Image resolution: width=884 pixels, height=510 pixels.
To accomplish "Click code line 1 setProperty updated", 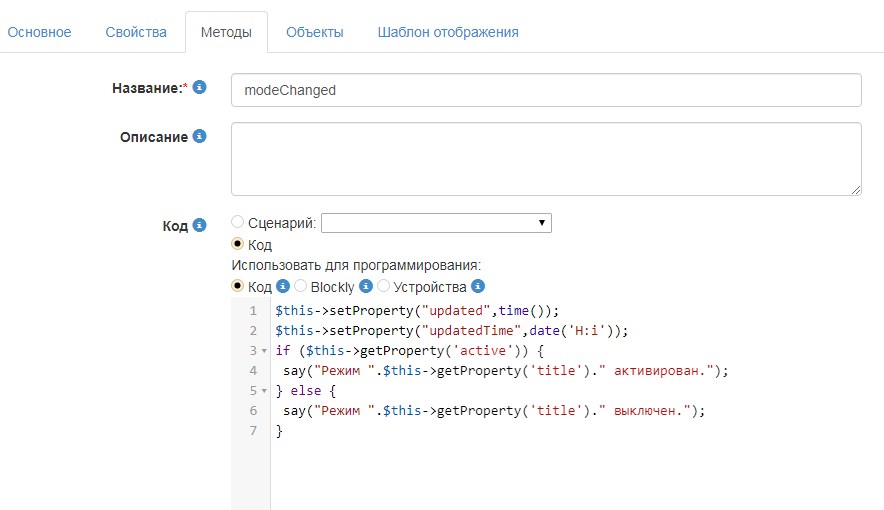I will pyautogui.click(x=417, y=311).
